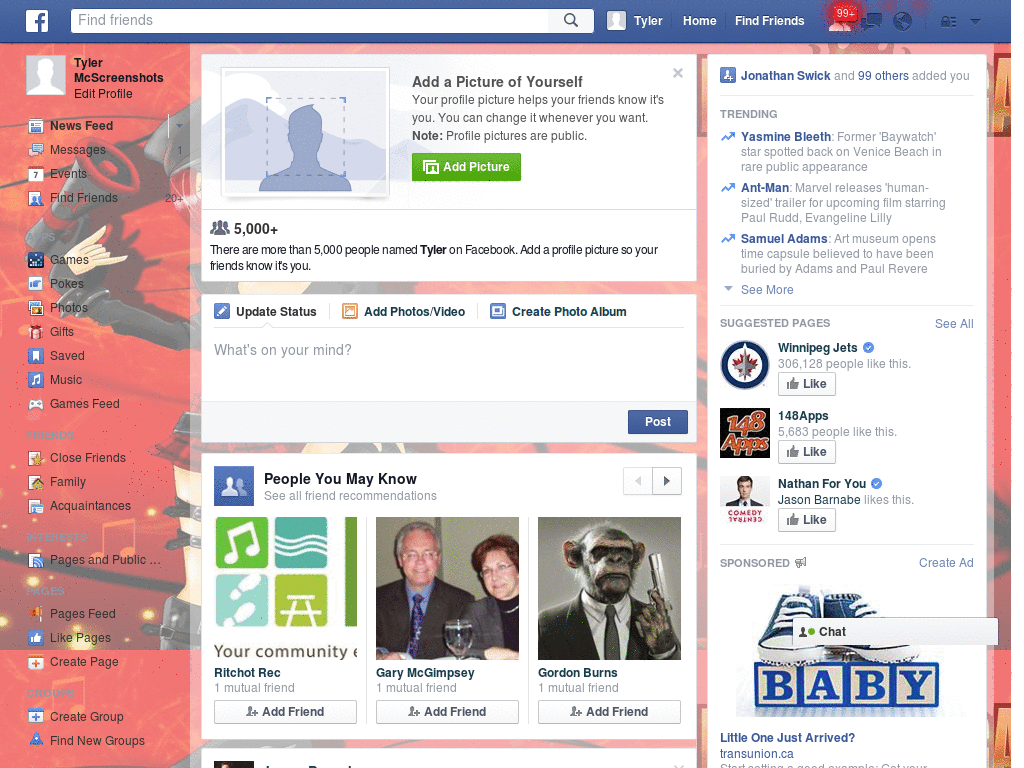Image resolution: width=1024 pixels, height=768 pixels.
Task: Open Games icon in sidebar
Action: tap(36, 259)
